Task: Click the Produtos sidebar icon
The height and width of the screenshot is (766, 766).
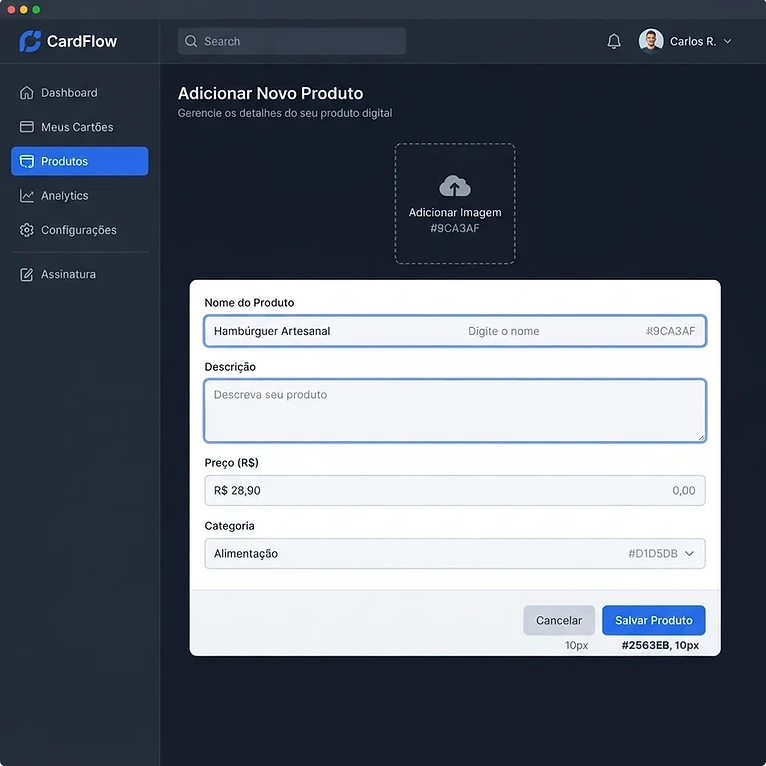Action: click(x=26, y=161)
